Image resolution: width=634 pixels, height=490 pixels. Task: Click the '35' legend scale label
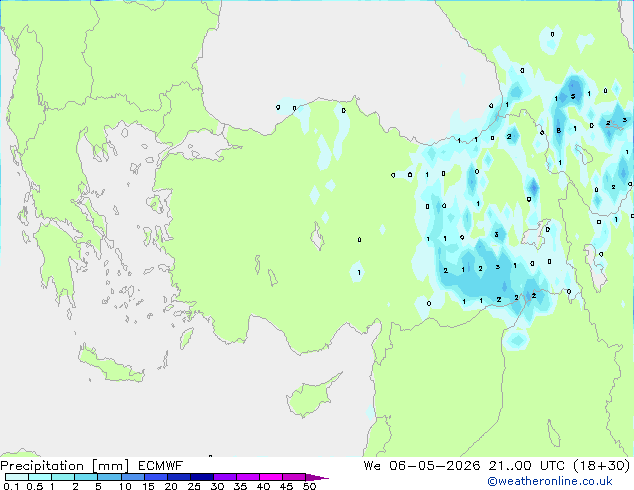pos(240,486)
